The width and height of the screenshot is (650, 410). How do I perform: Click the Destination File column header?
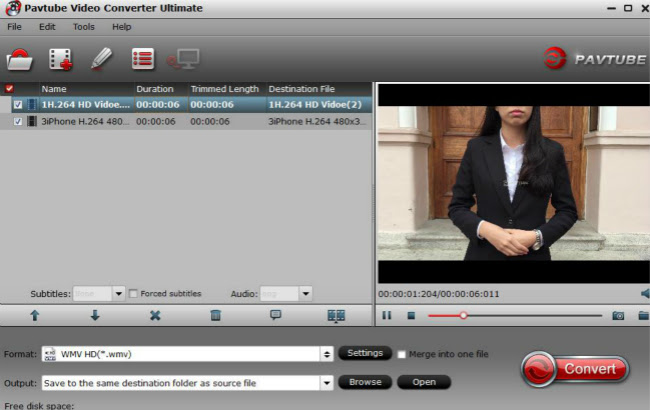(x=302, y=89)
